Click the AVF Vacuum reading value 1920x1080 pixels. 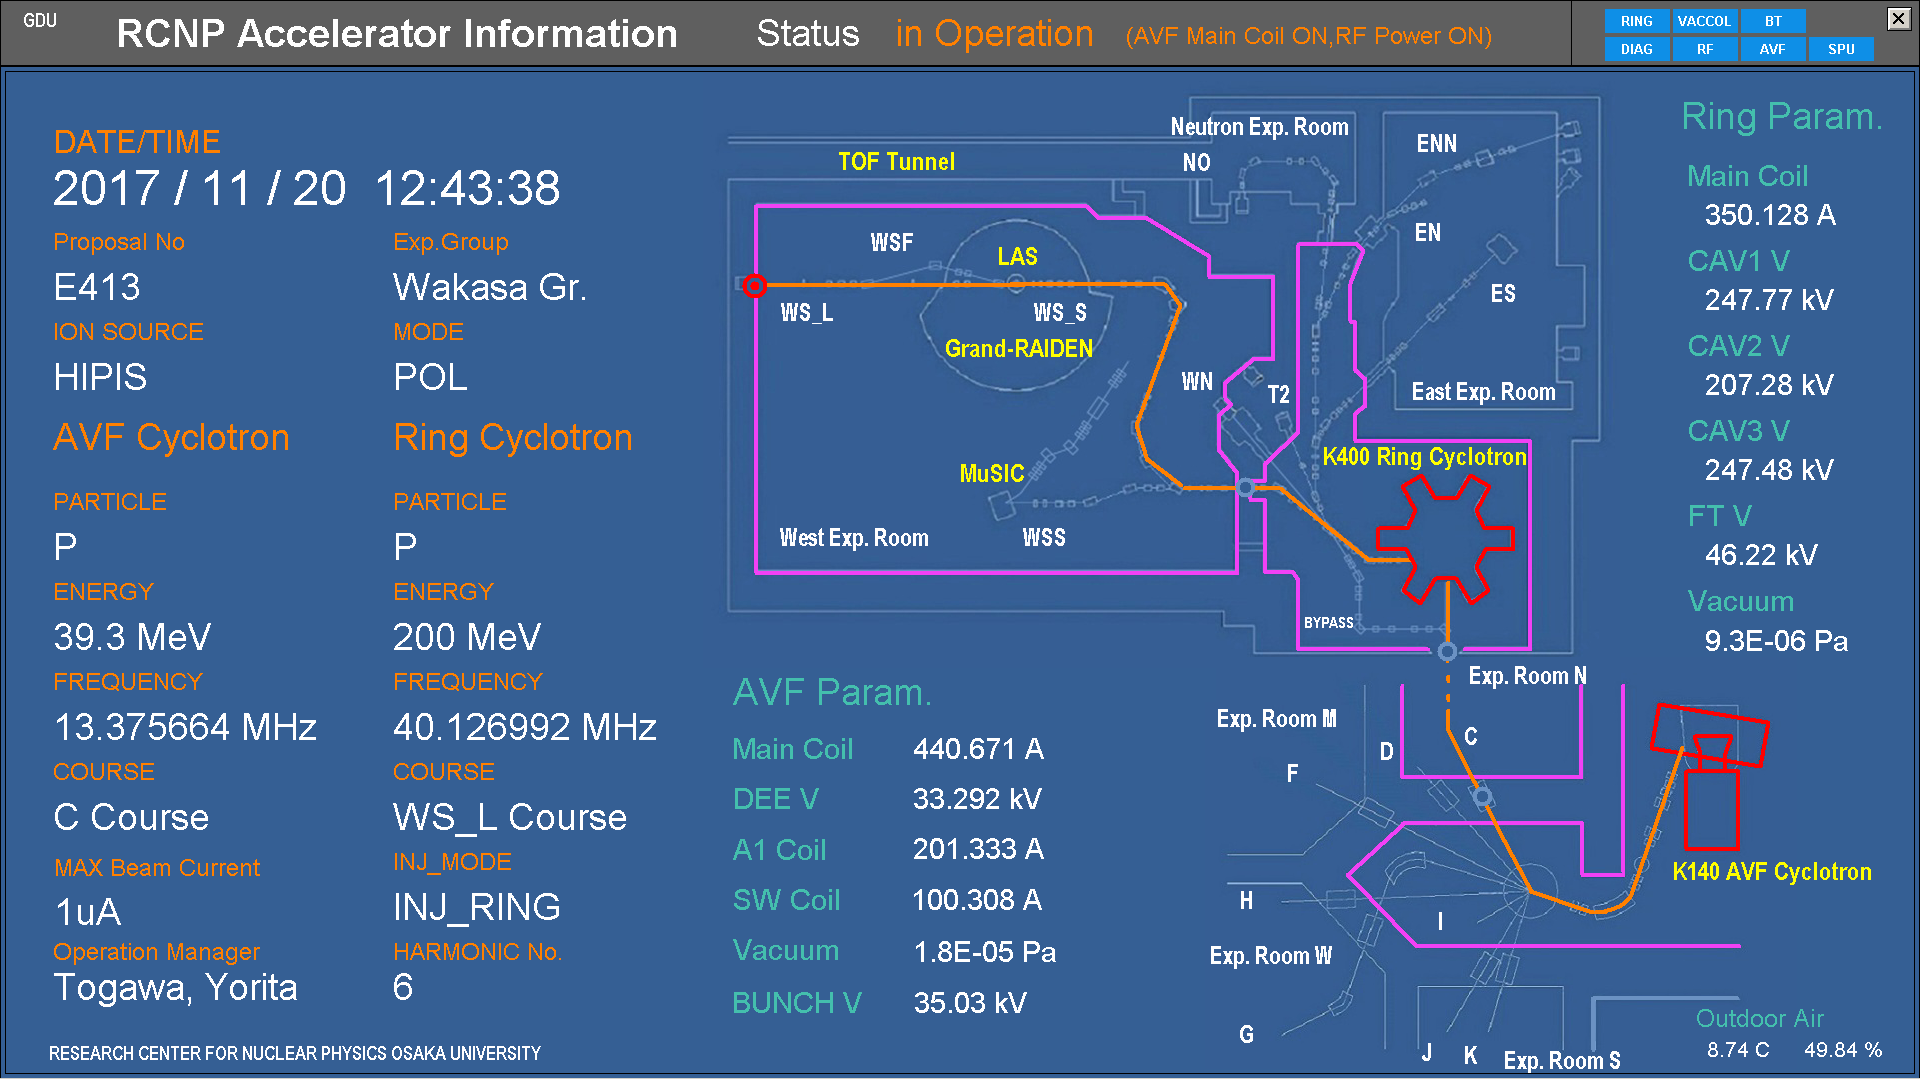tap(984, 952)
